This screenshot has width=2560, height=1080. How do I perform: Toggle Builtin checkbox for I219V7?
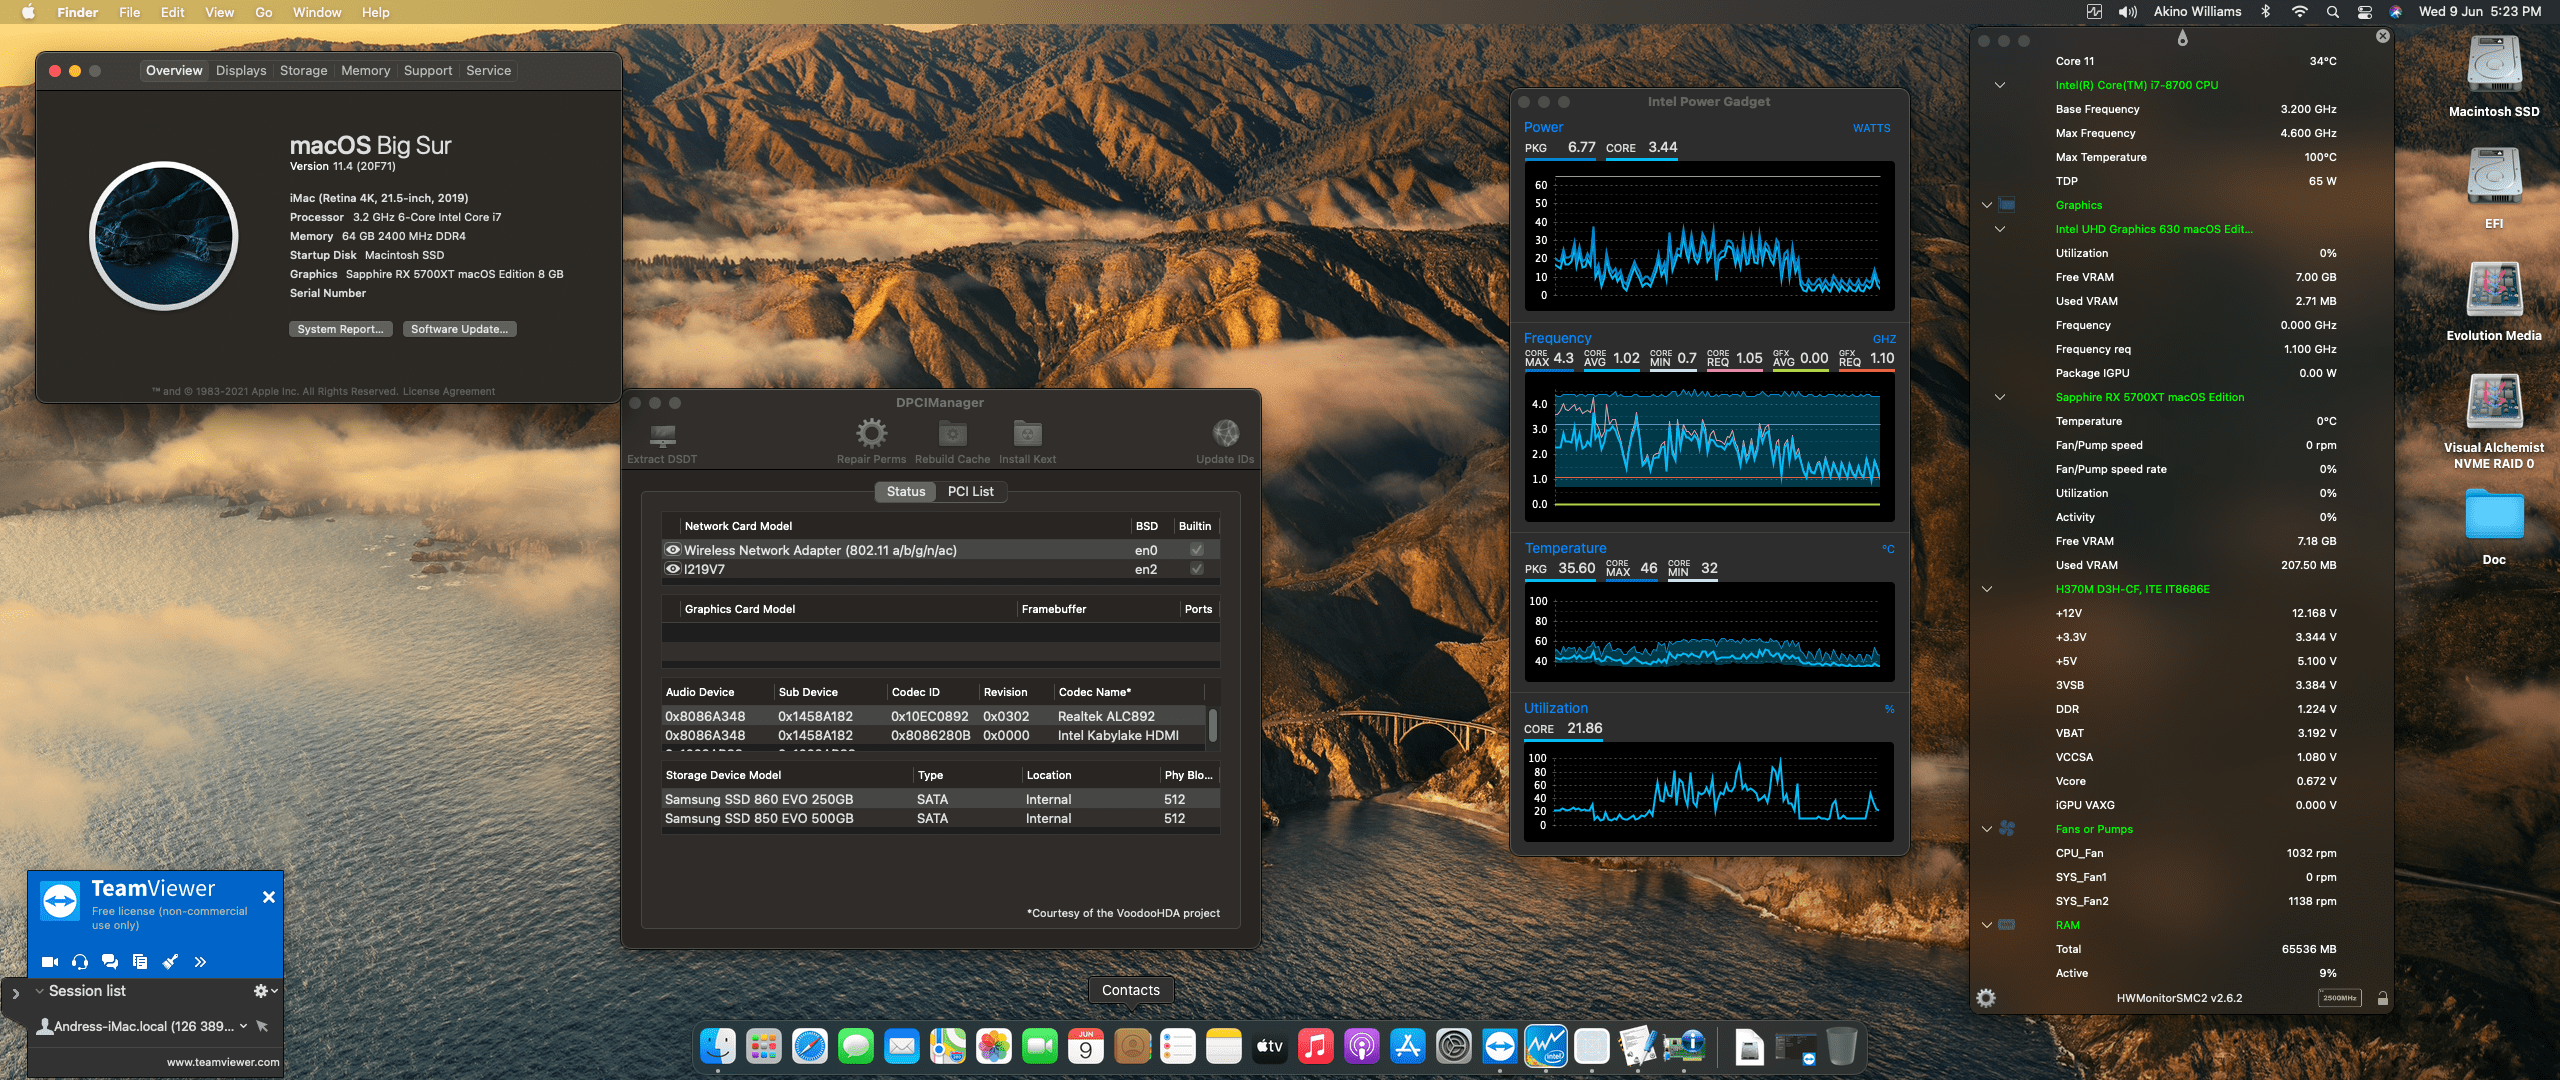(x=1197, y=569)
